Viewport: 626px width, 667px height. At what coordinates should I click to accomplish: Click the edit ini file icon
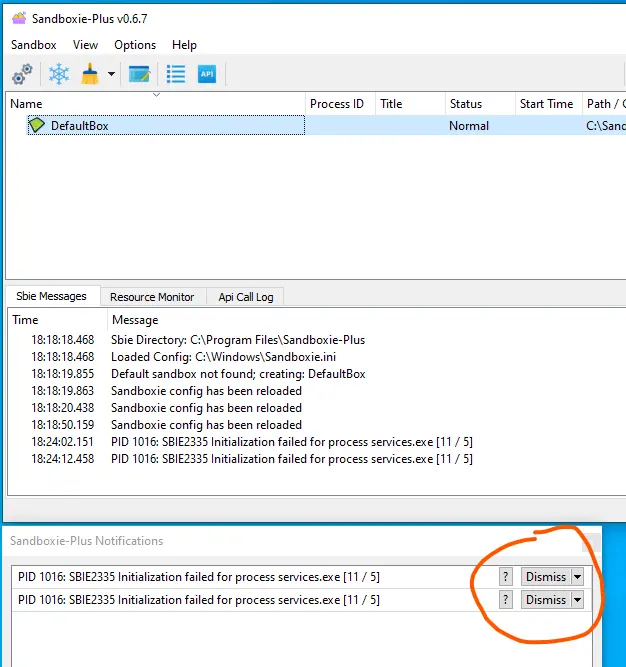[x=139, y=74]
